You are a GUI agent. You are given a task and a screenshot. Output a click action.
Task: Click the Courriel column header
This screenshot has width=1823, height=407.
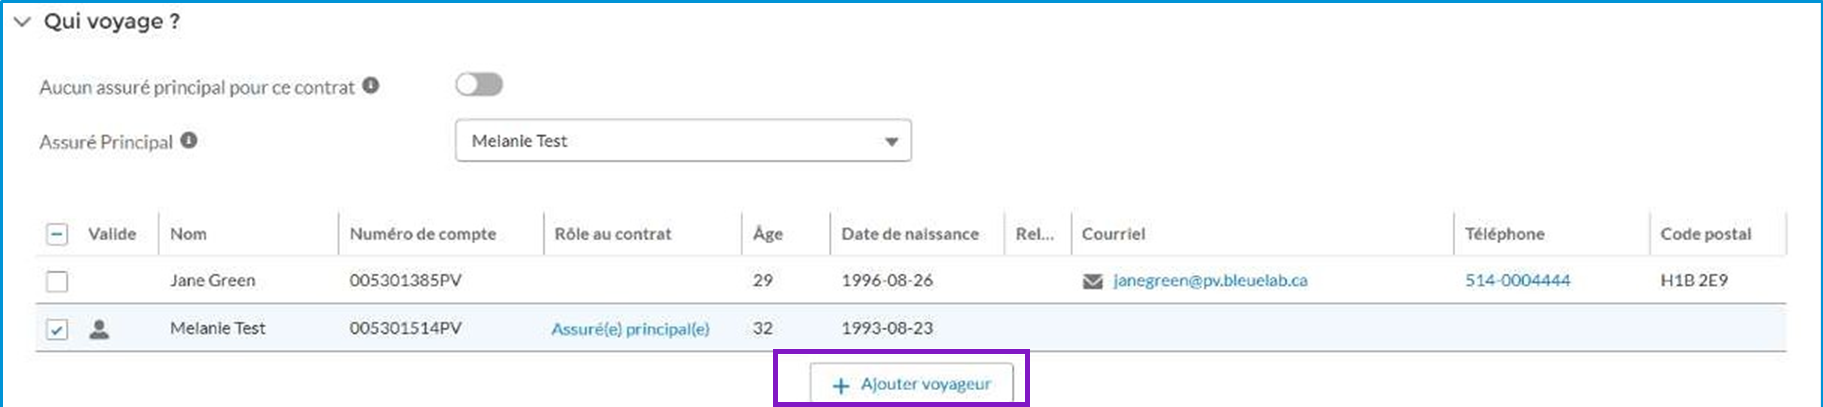1113,234
